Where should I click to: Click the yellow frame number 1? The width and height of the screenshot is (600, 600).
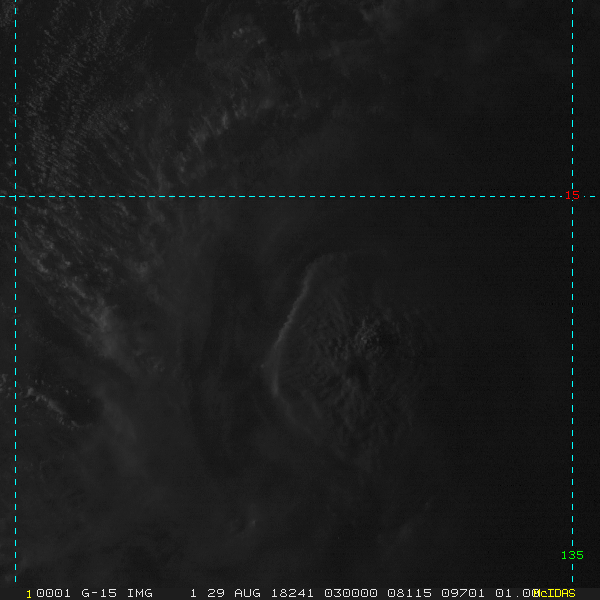click(29, 594)
